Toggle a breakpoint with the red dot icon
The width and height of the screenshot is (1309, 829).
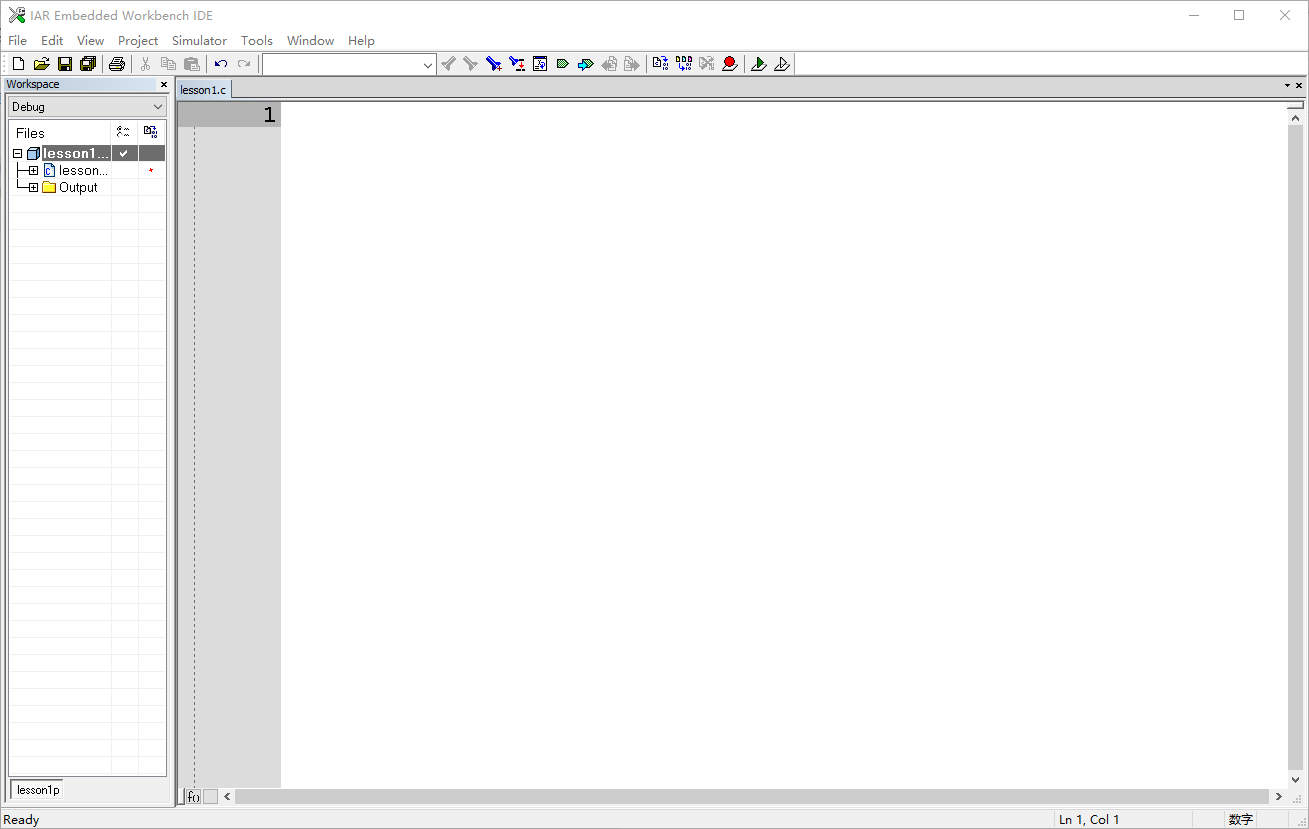[730, 64]
